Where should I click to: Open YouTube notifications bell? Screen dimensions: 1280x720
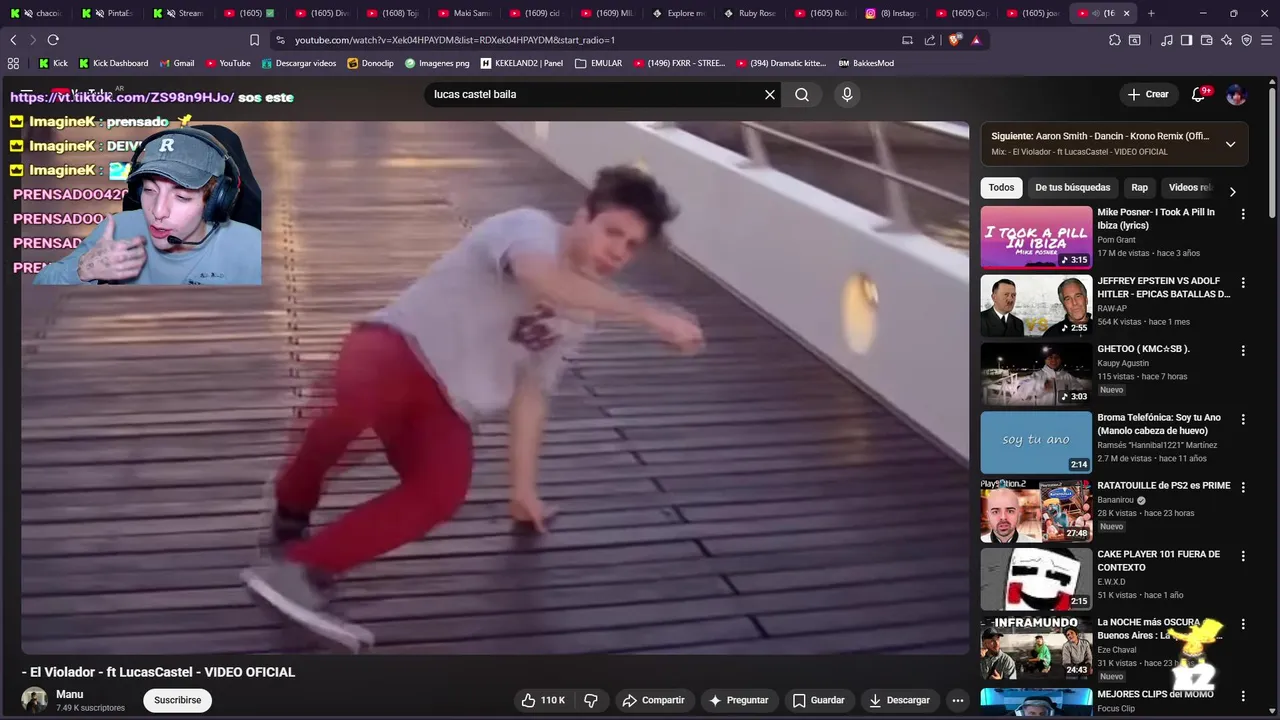[1198, 94]
